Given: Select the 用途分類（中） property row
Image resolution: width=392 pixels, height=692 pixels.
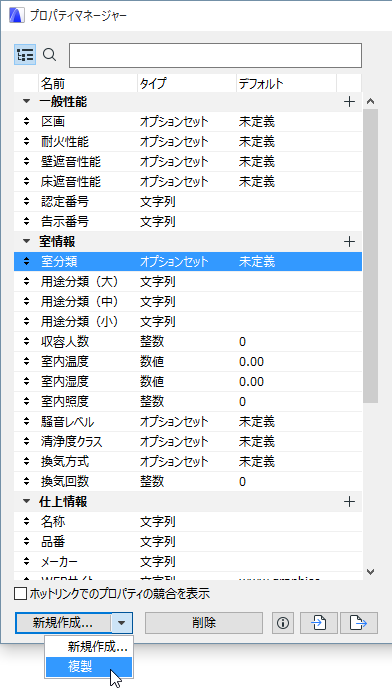Looking at the screenshot, I should click(188, 302).
